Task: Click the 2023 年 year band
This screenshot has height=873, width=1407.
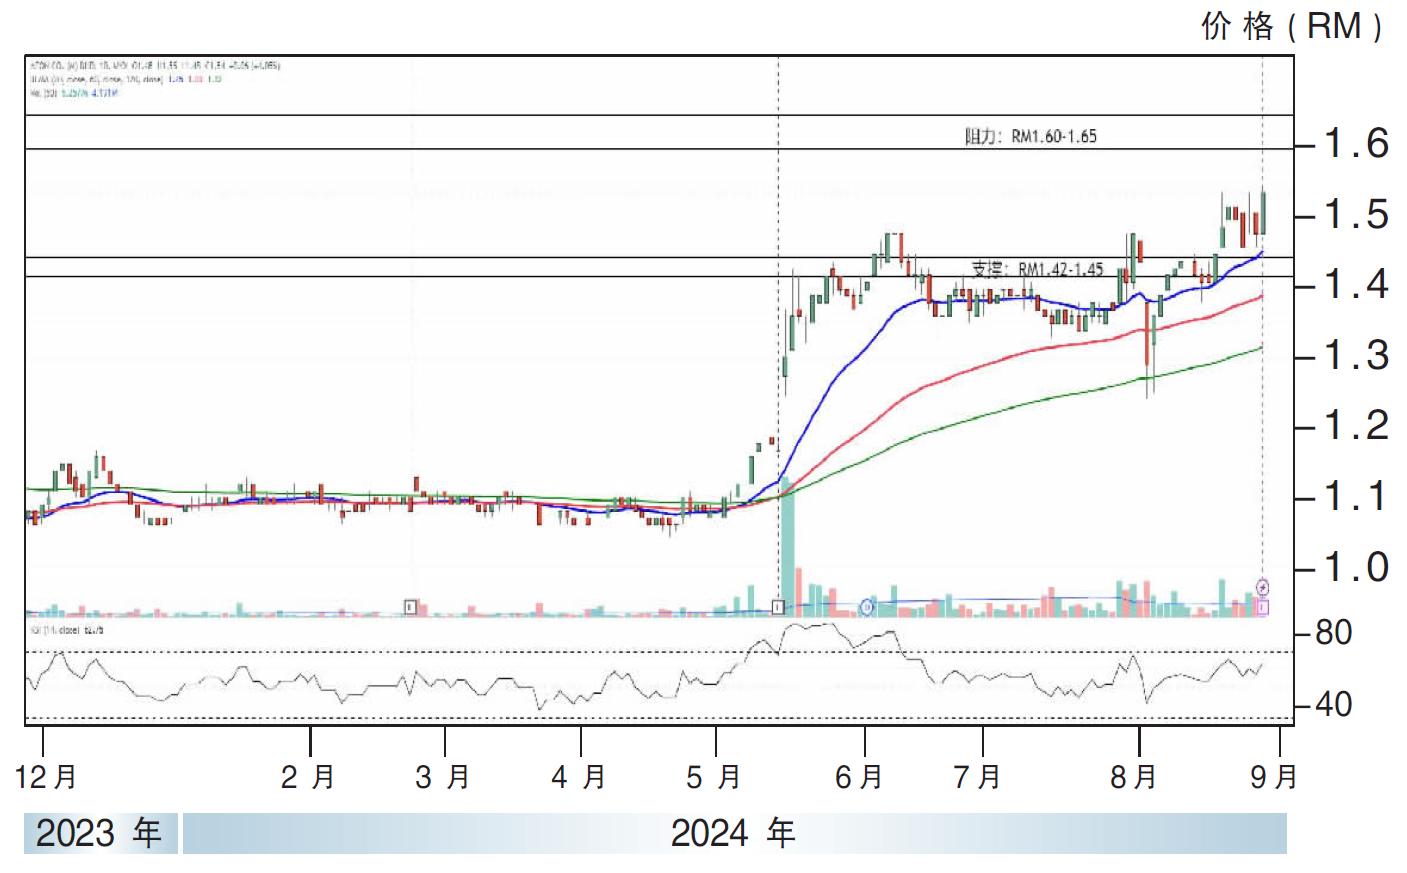Action: (x=100, y=833)
